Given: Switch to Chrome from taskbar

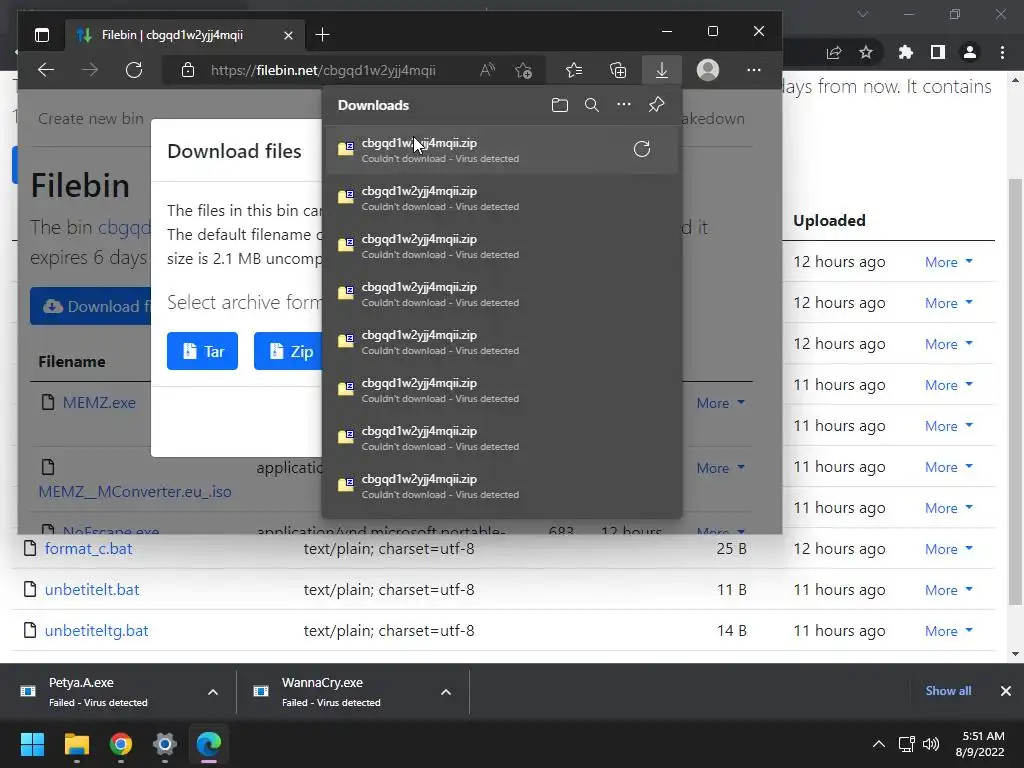Looking at the screenshot, I should click(x=121, y=744).
